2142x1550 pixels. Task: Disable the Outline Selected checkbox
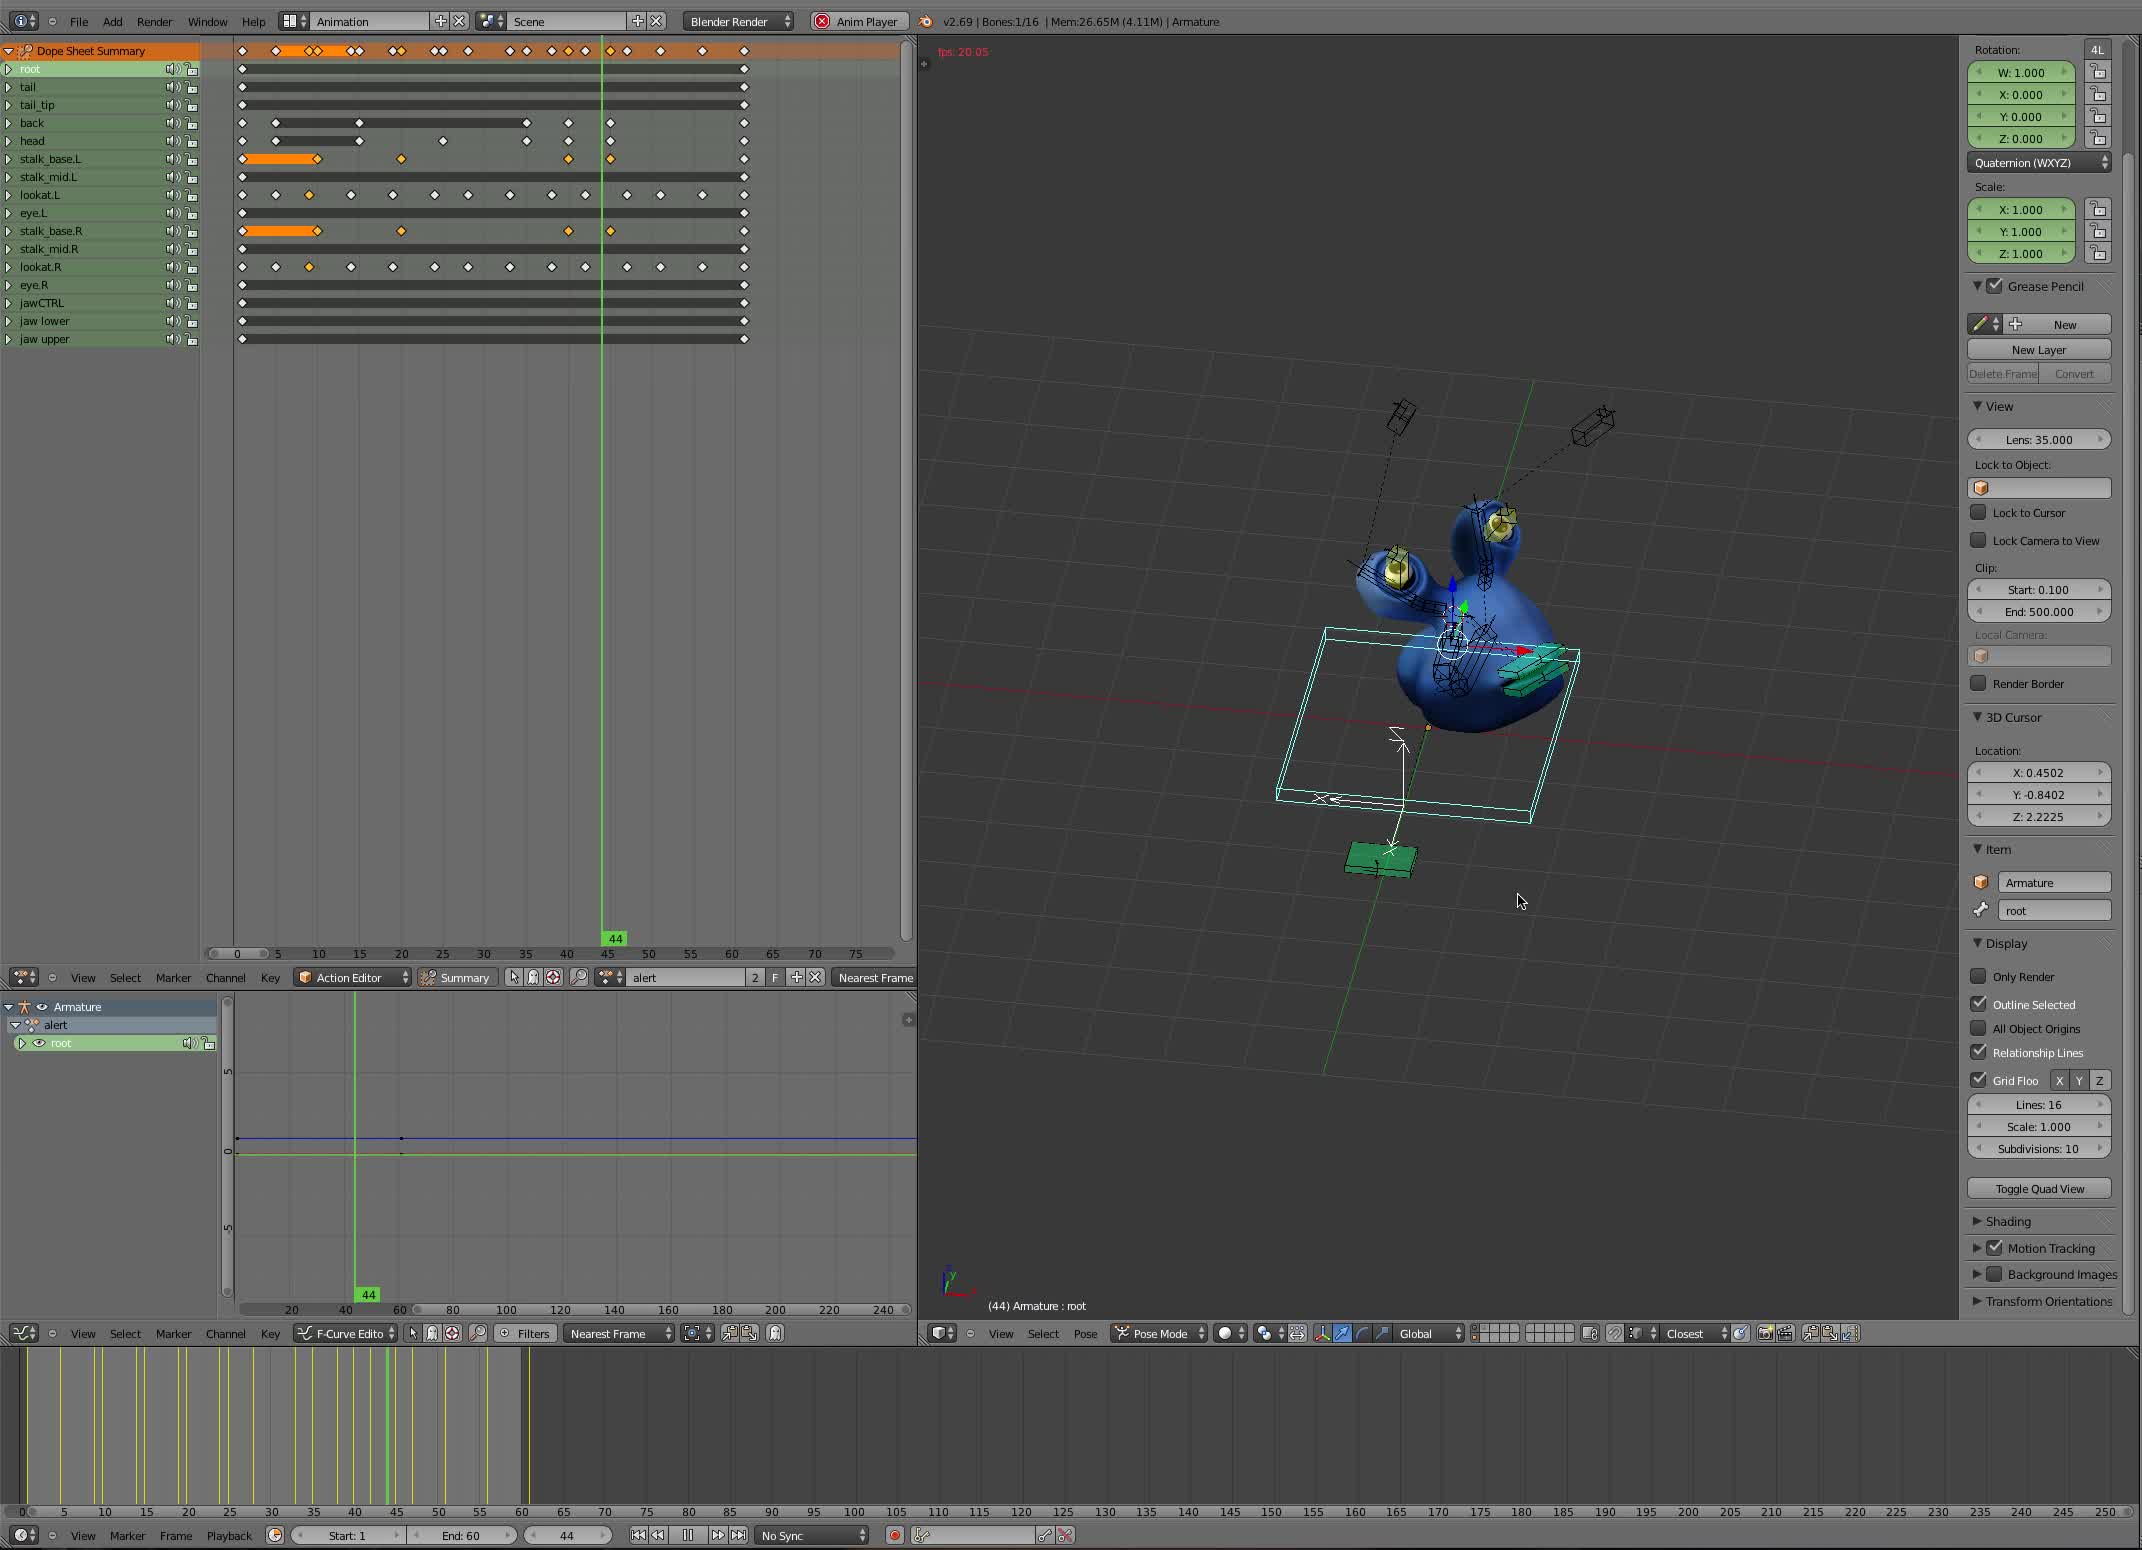1978,1004
